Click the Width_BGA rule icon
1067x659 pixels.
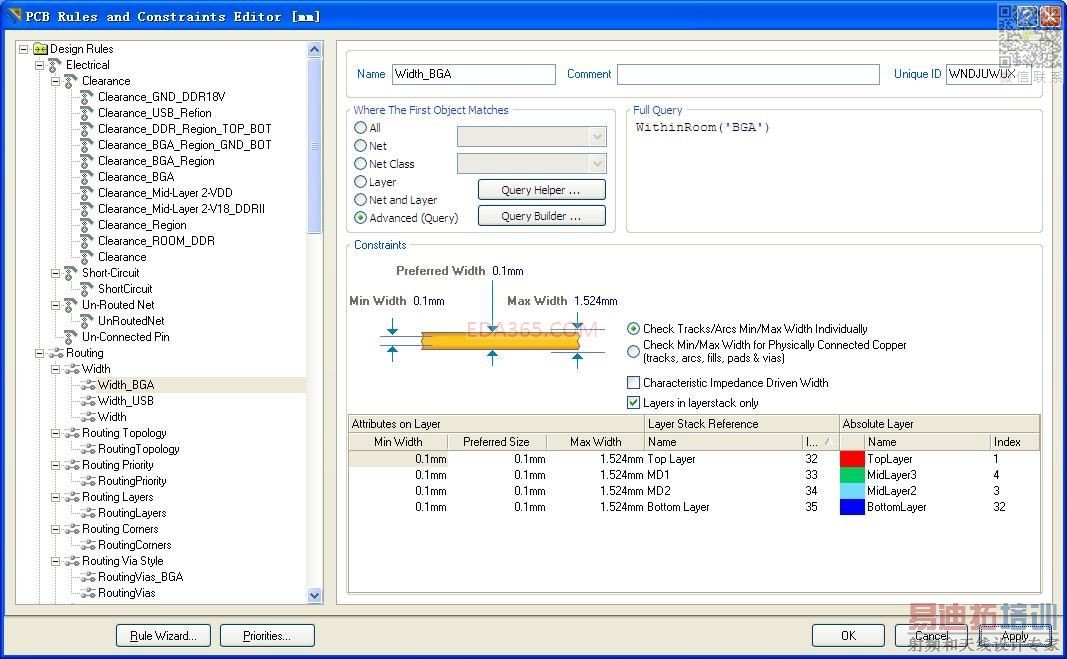88,385
